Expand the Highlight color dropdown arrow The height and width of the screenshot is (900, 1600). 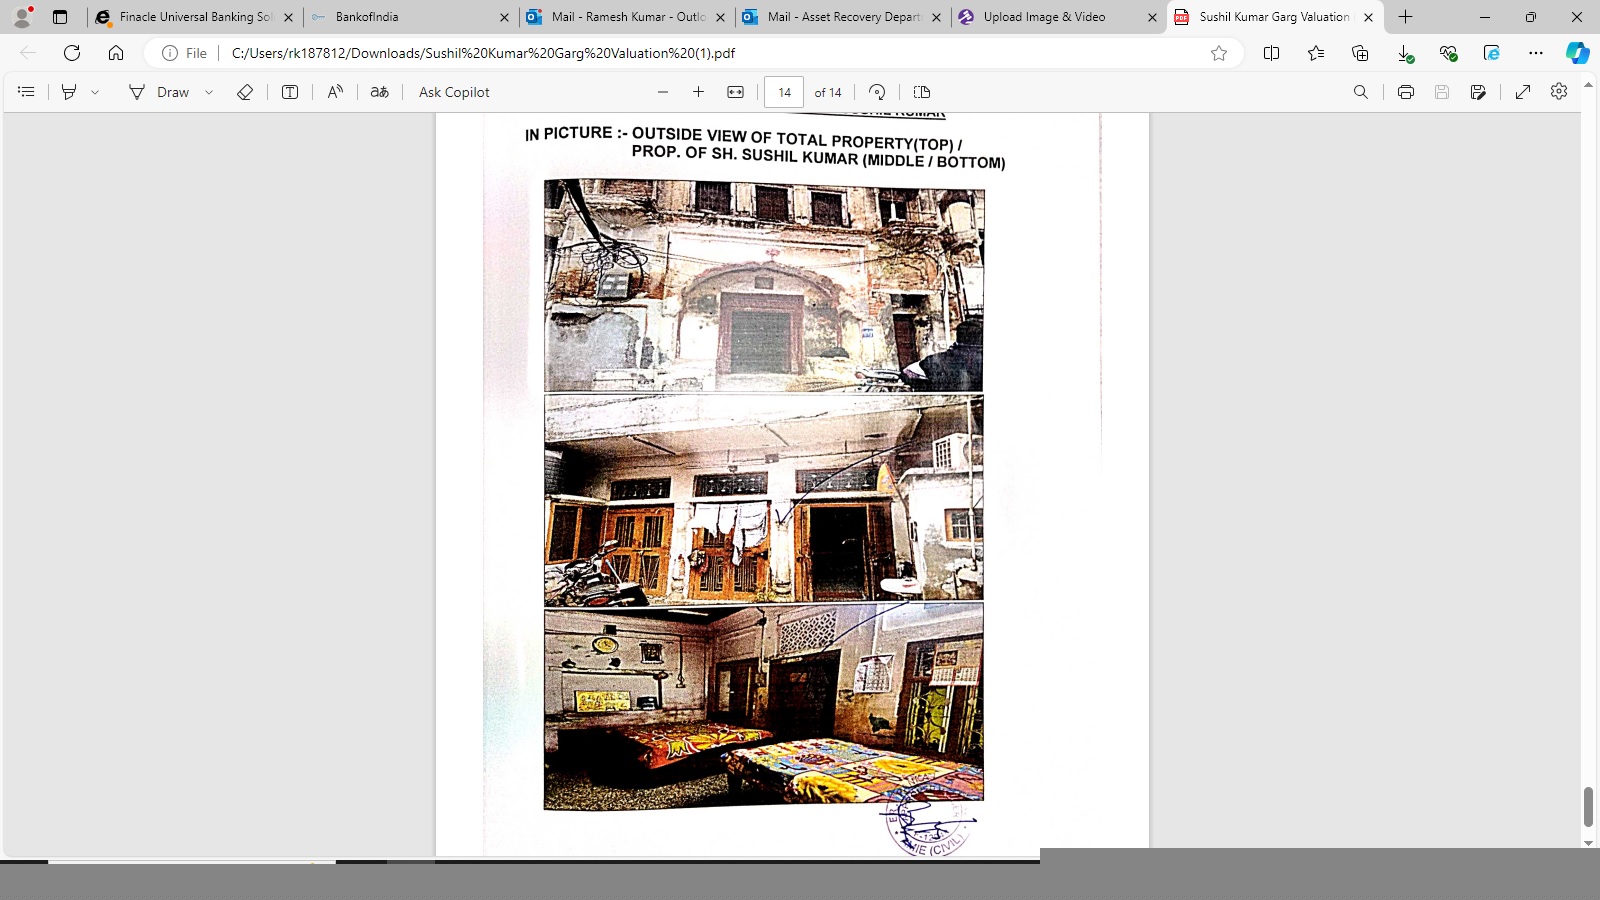click(95, 92)
